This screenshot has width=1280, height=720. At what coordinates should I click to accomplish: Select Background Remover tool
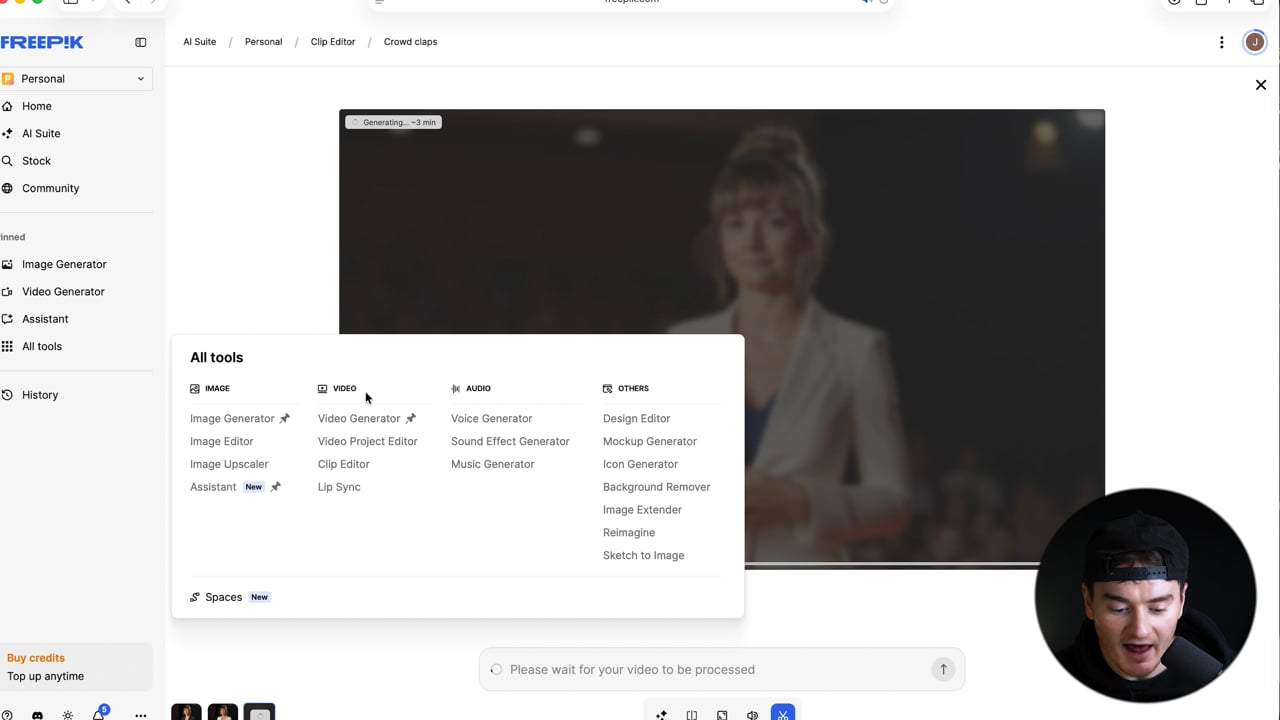[656, 487]
